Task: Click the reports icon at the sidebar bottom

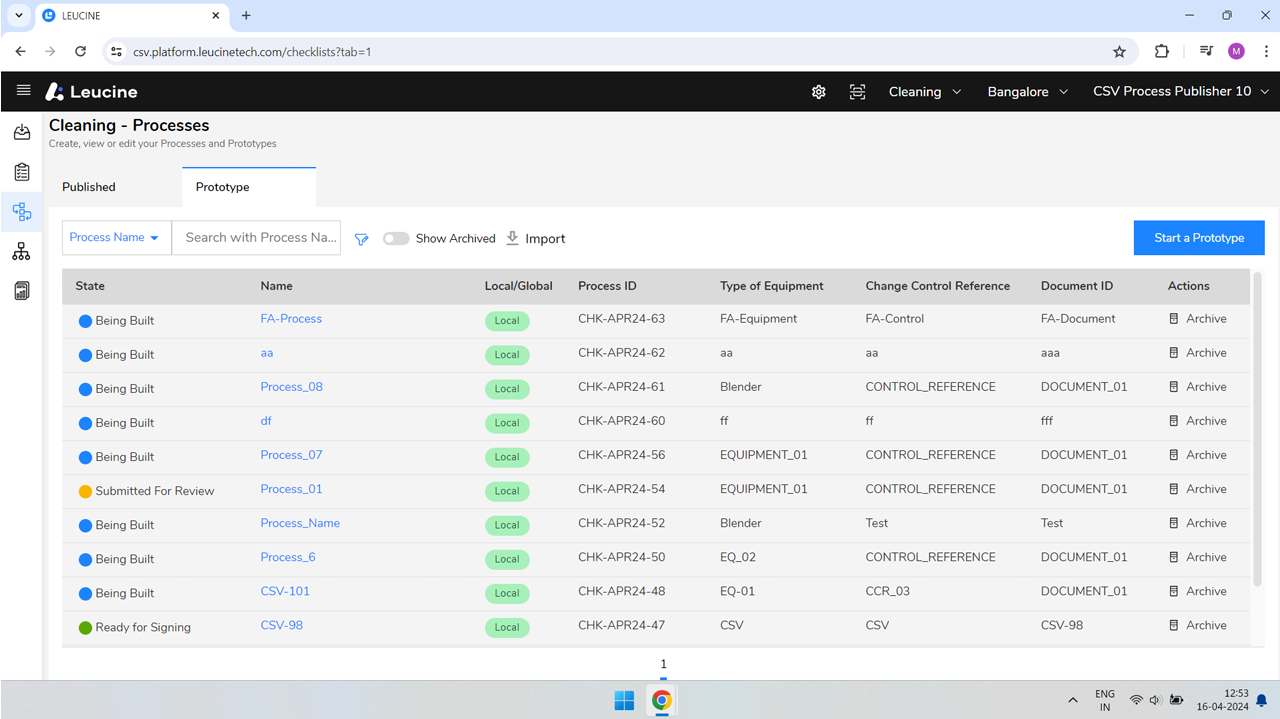Action: 21,290
